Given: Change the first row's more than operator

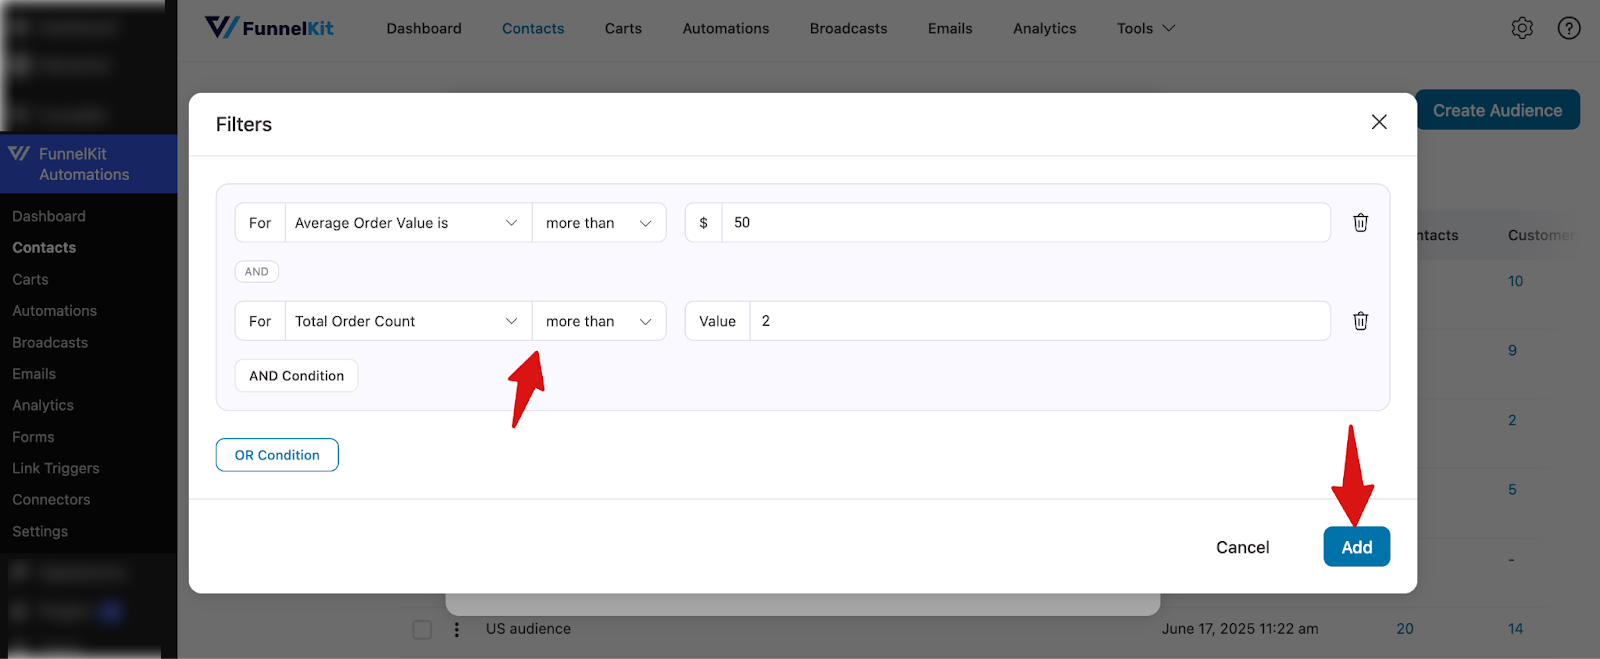Looking at the screenshot, I should pos(599,223).
